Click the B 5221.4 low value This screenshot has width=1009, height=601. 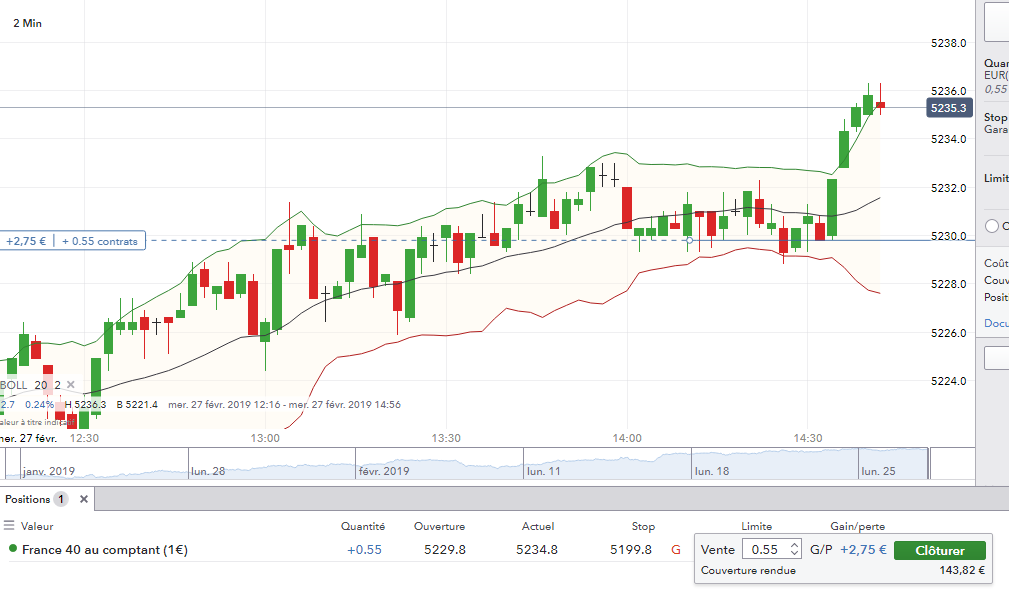pos(137,405)
